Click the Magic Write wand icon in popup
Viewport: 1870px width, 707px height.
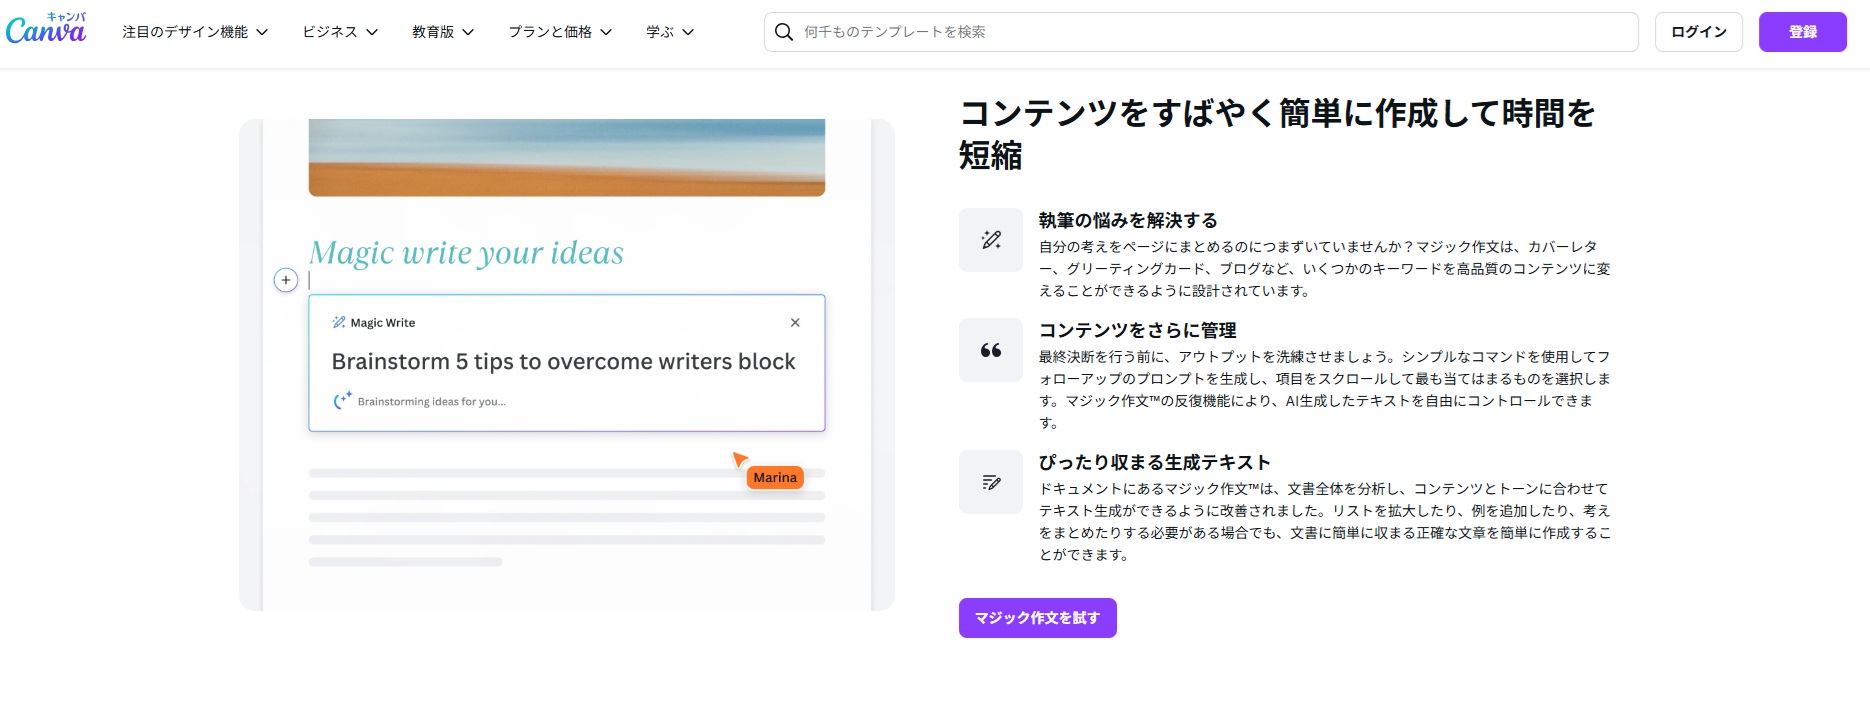coord(339,322)
